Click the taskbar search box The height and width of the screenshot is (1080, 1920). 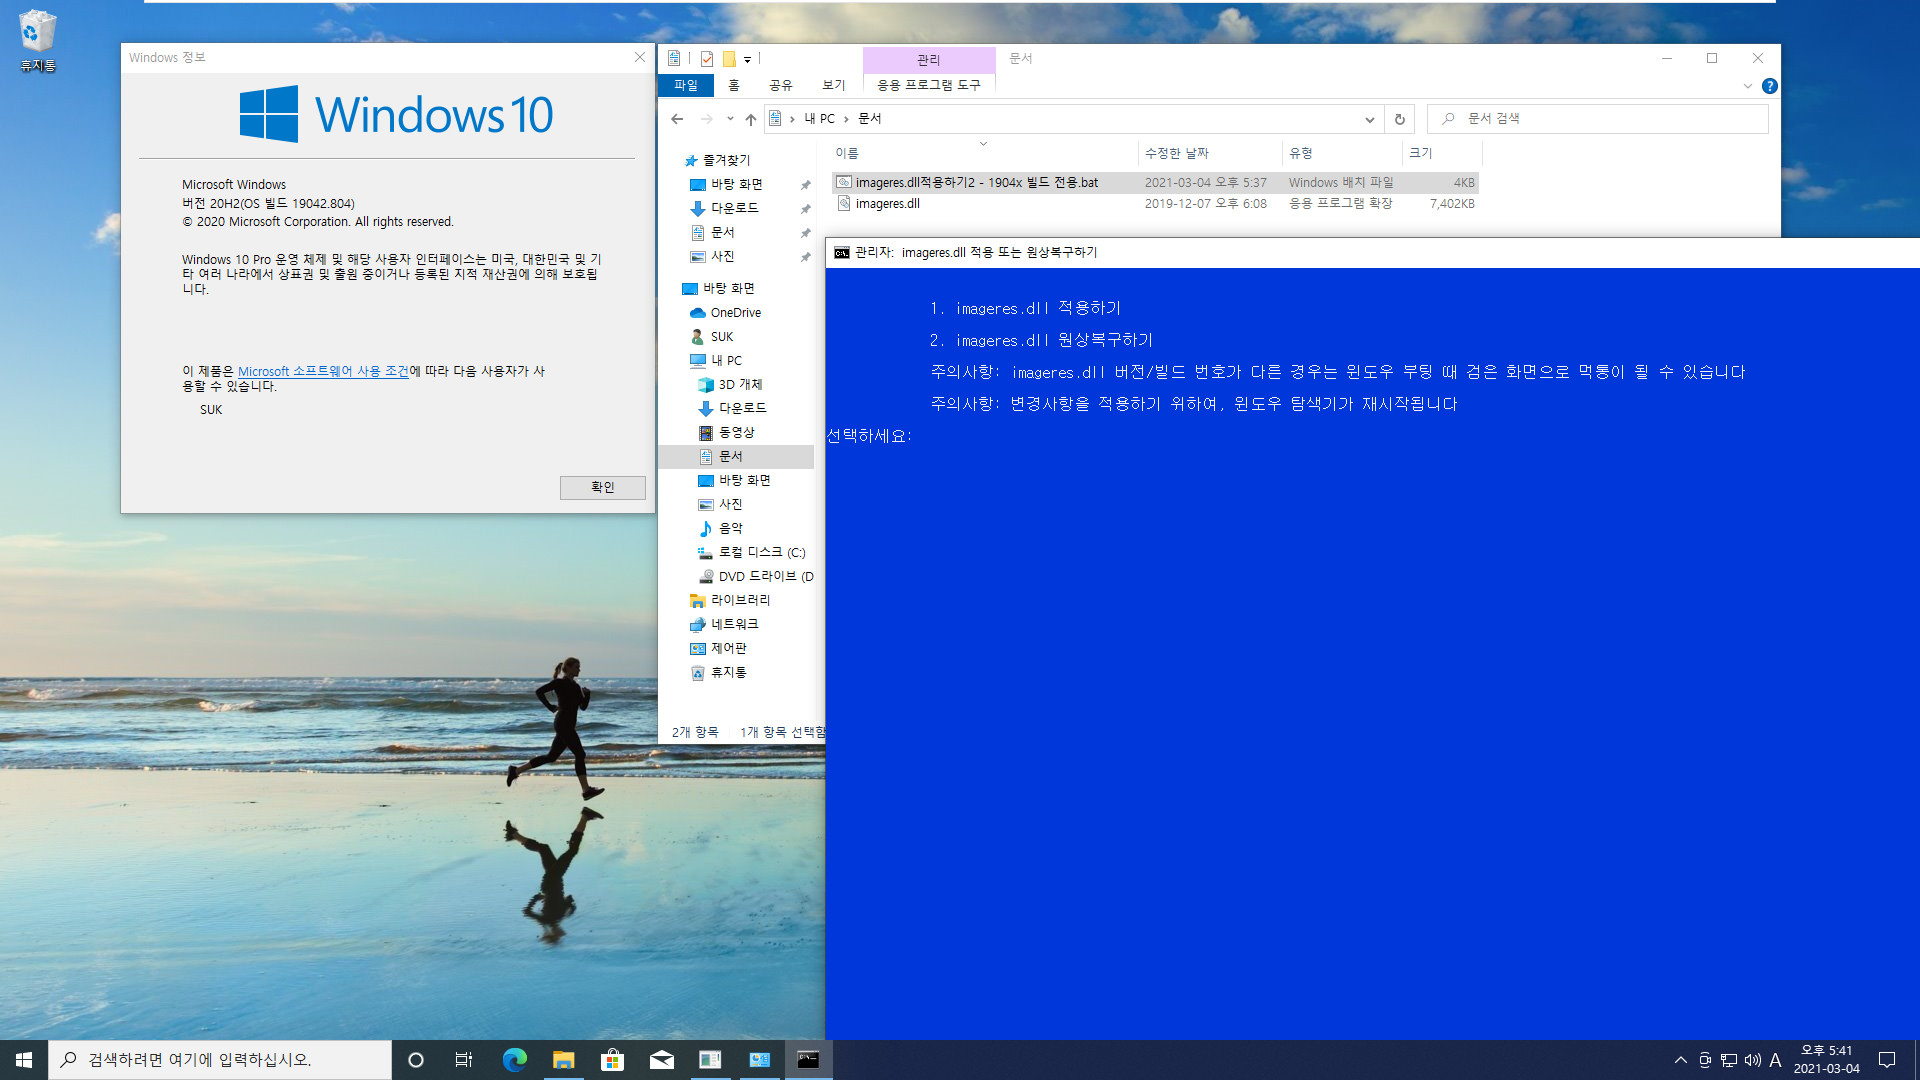pos(220,1060)
